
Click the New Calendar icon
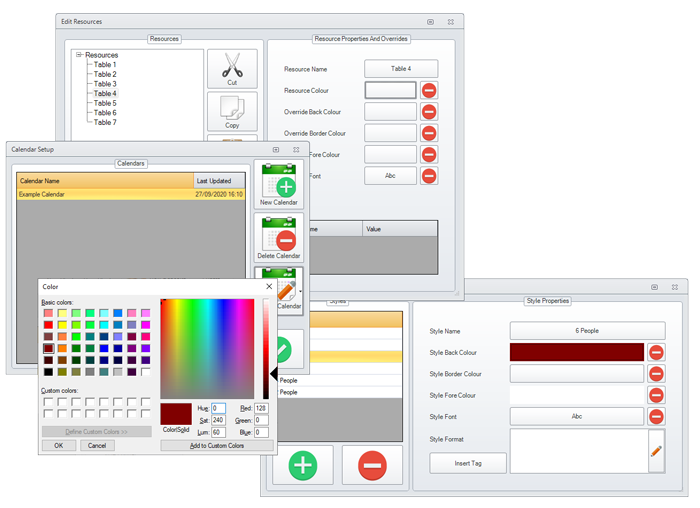coord(279,183)
